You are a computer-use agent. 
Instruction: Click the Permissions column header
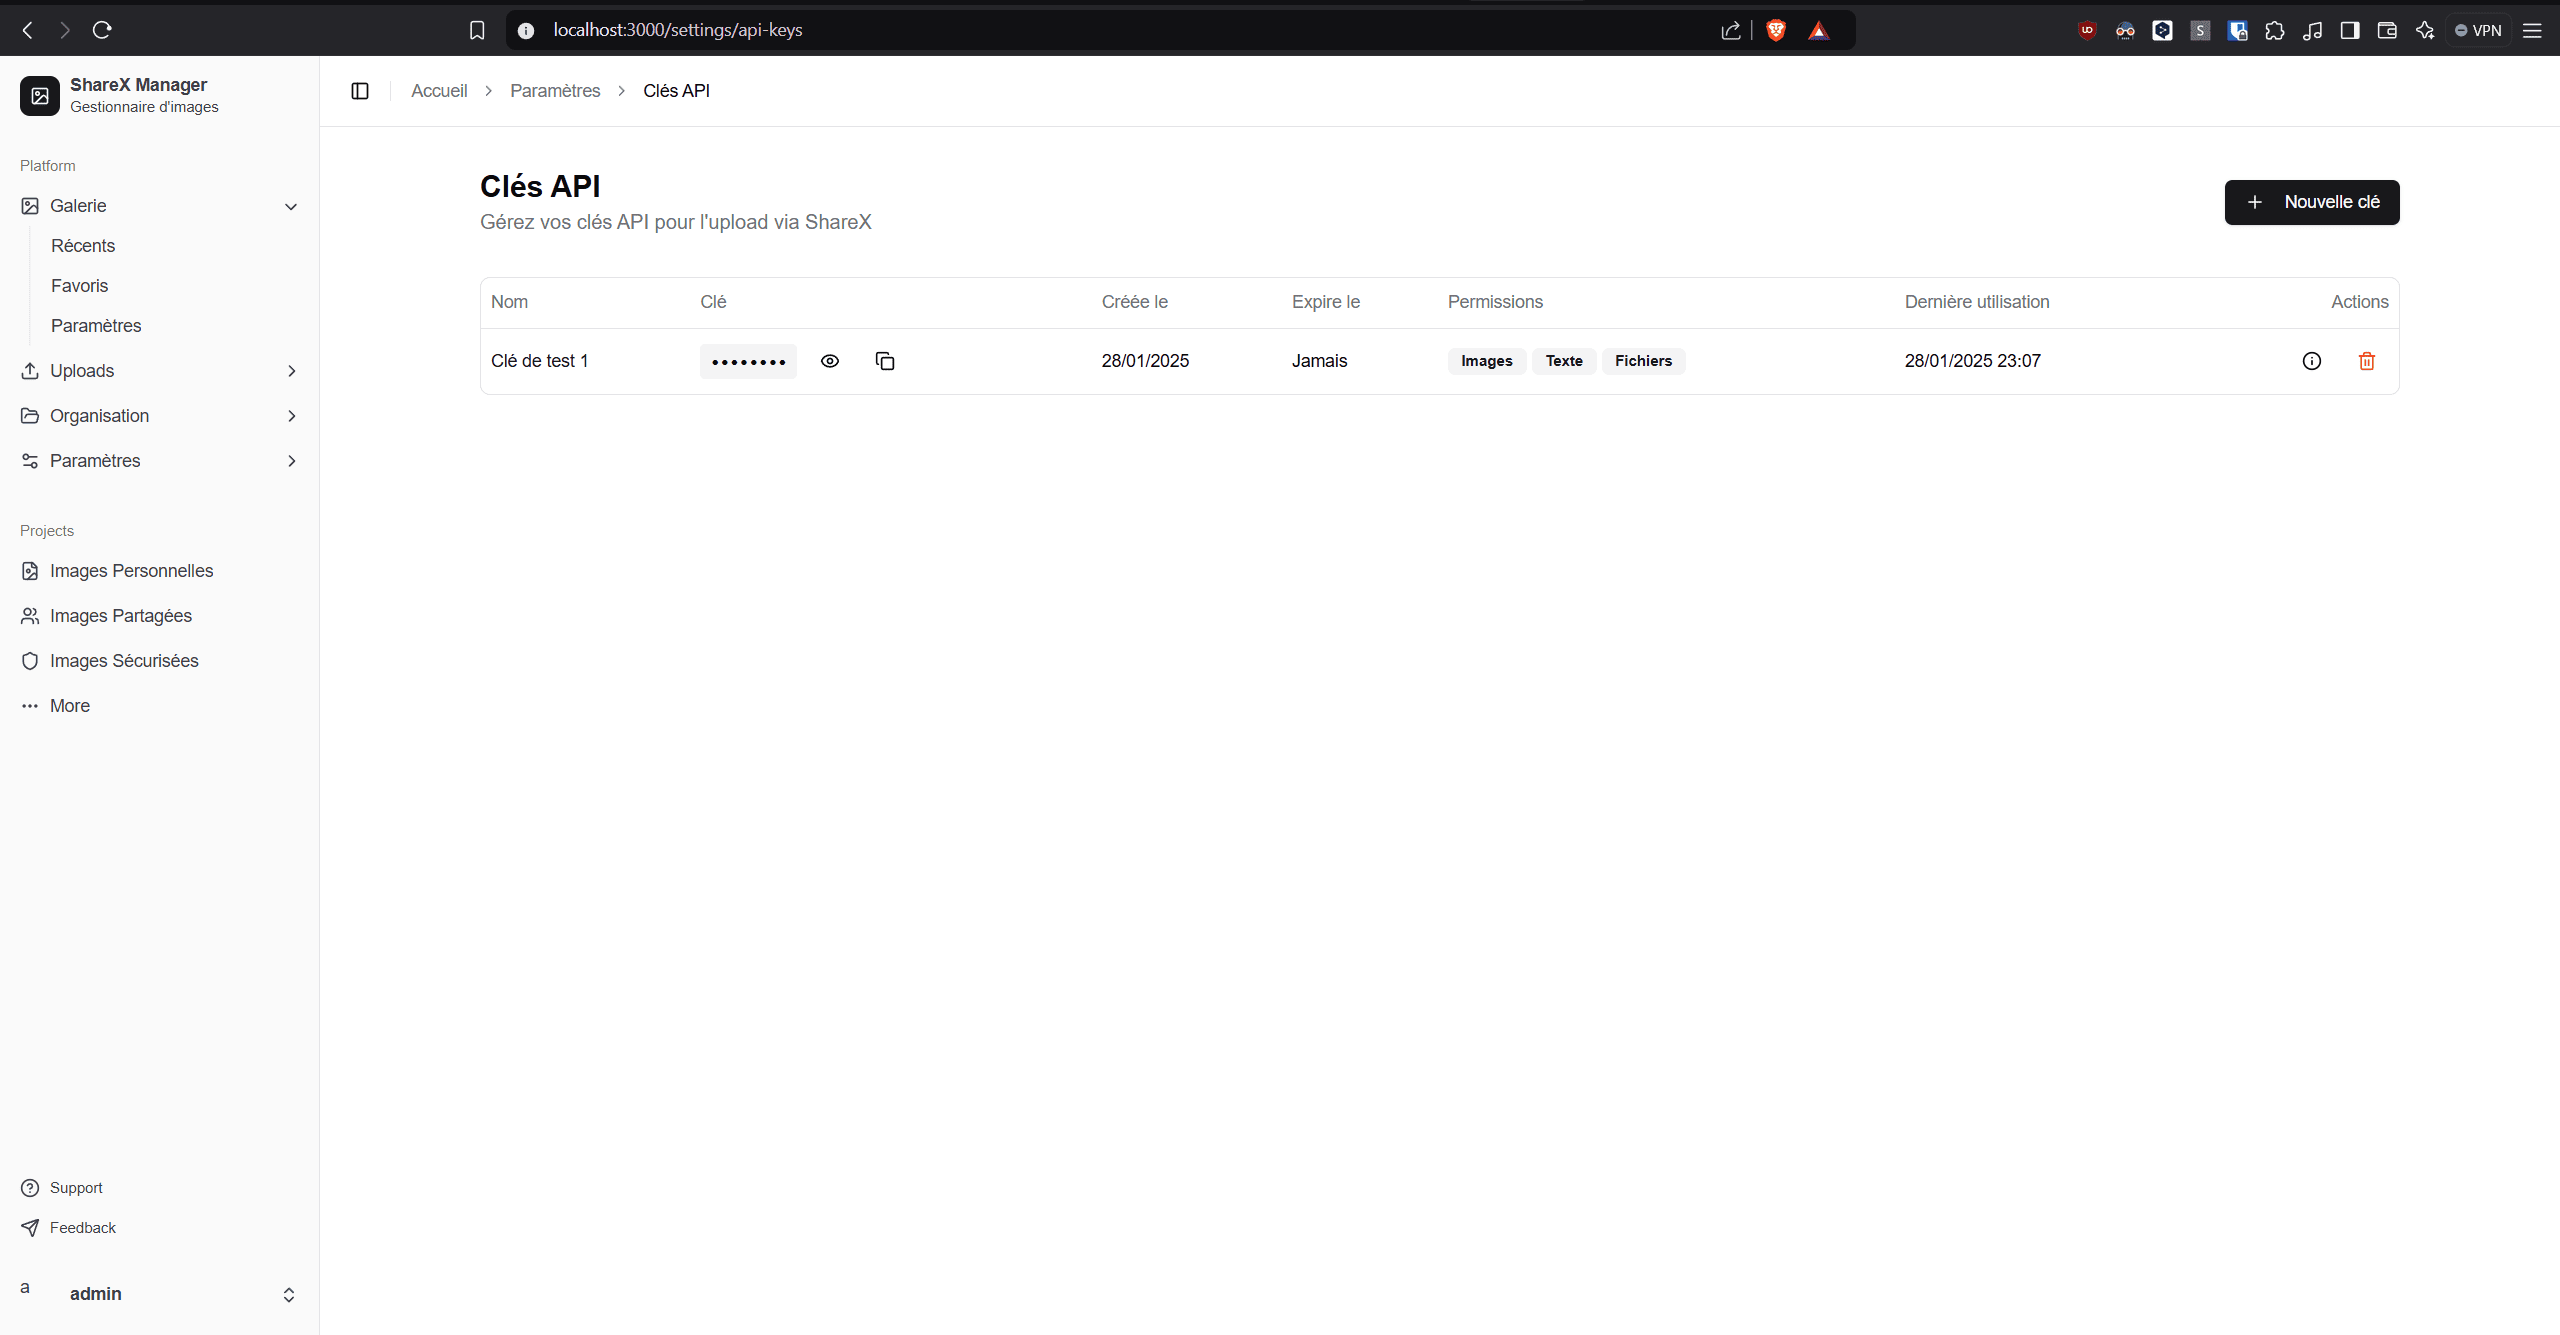1495,302
